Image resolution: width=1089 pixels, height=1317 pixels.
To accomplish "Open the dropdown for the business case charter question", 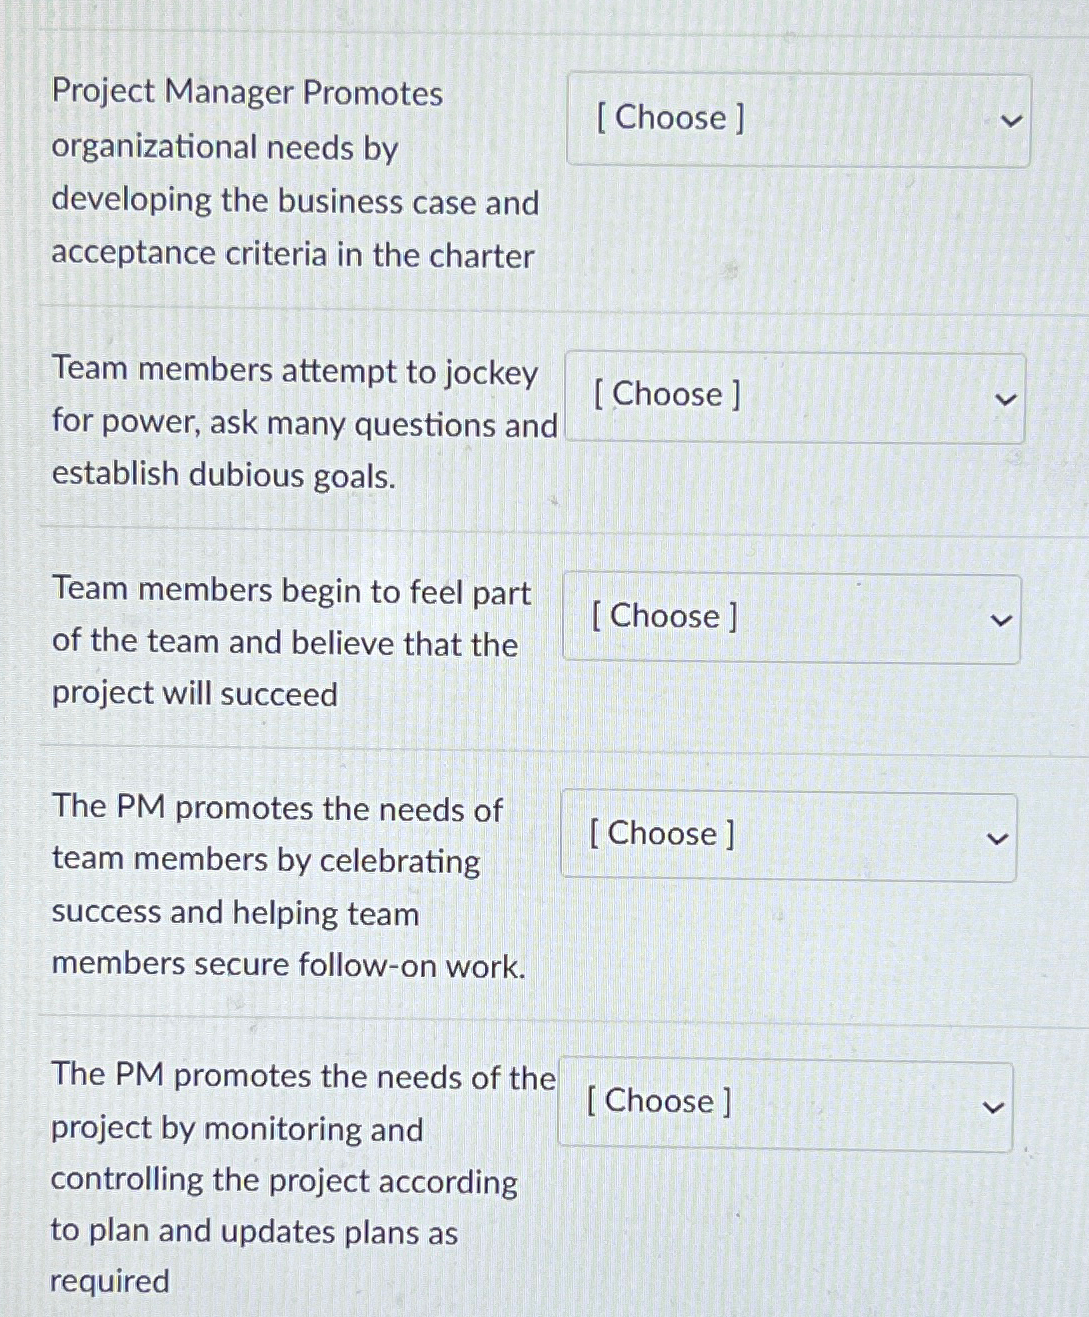I will (x=797, y=119).
